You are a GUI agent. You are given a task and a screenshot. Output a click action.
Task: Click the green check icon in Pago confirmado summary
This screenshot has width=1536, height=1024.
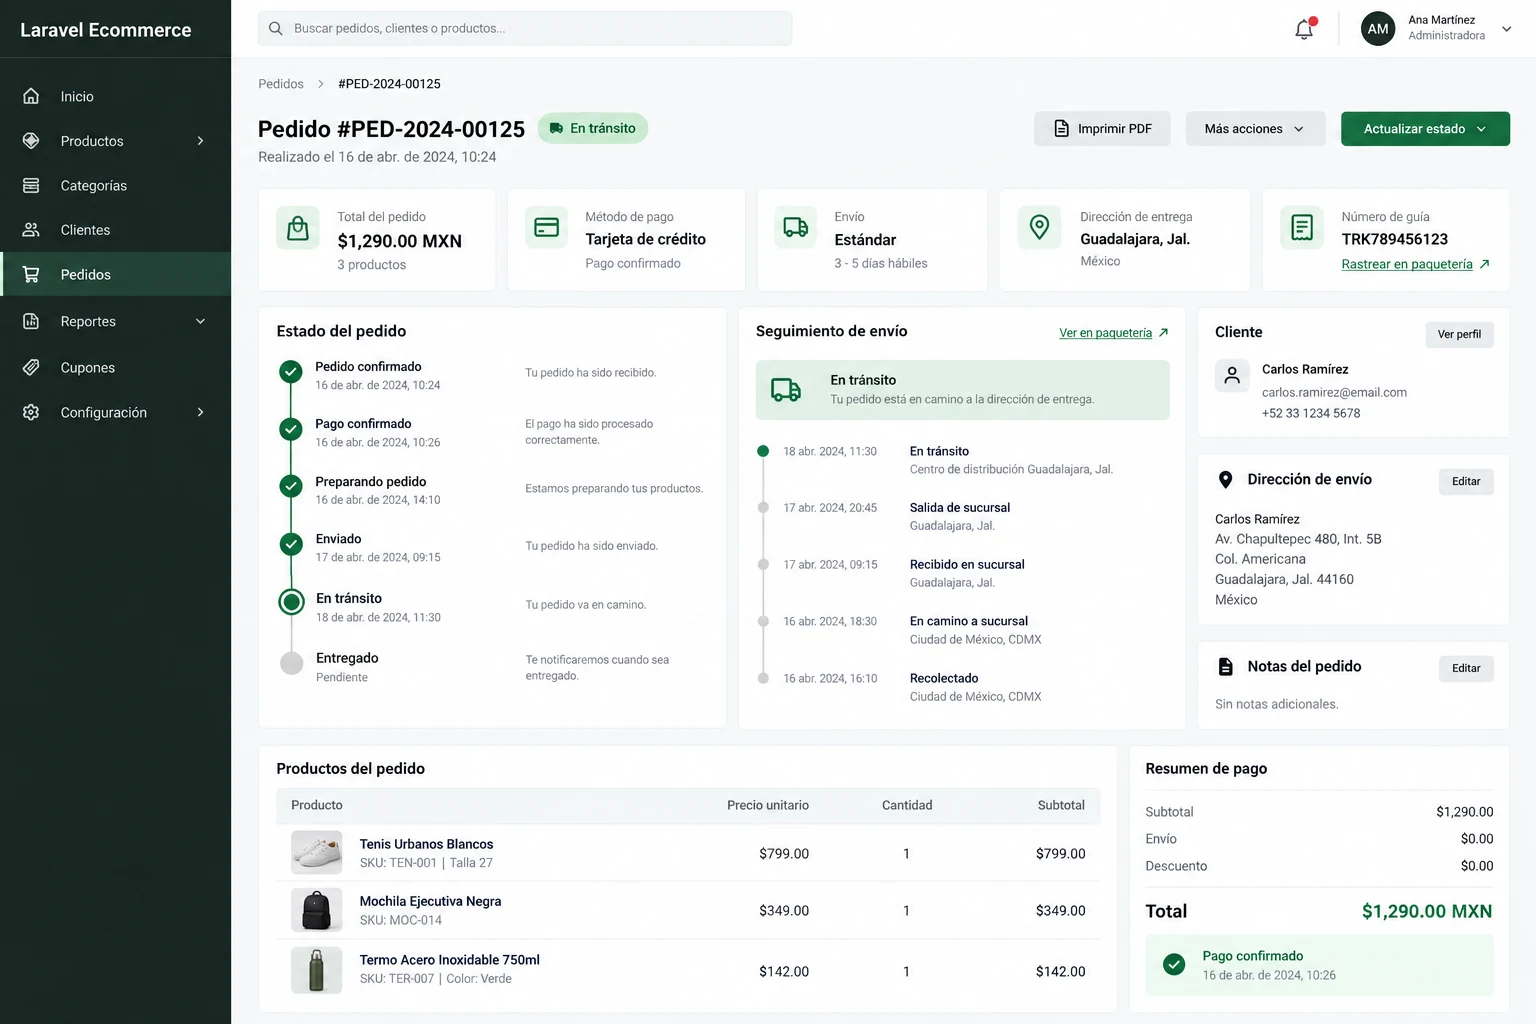pyautogui.click(x=1174, y=965)
